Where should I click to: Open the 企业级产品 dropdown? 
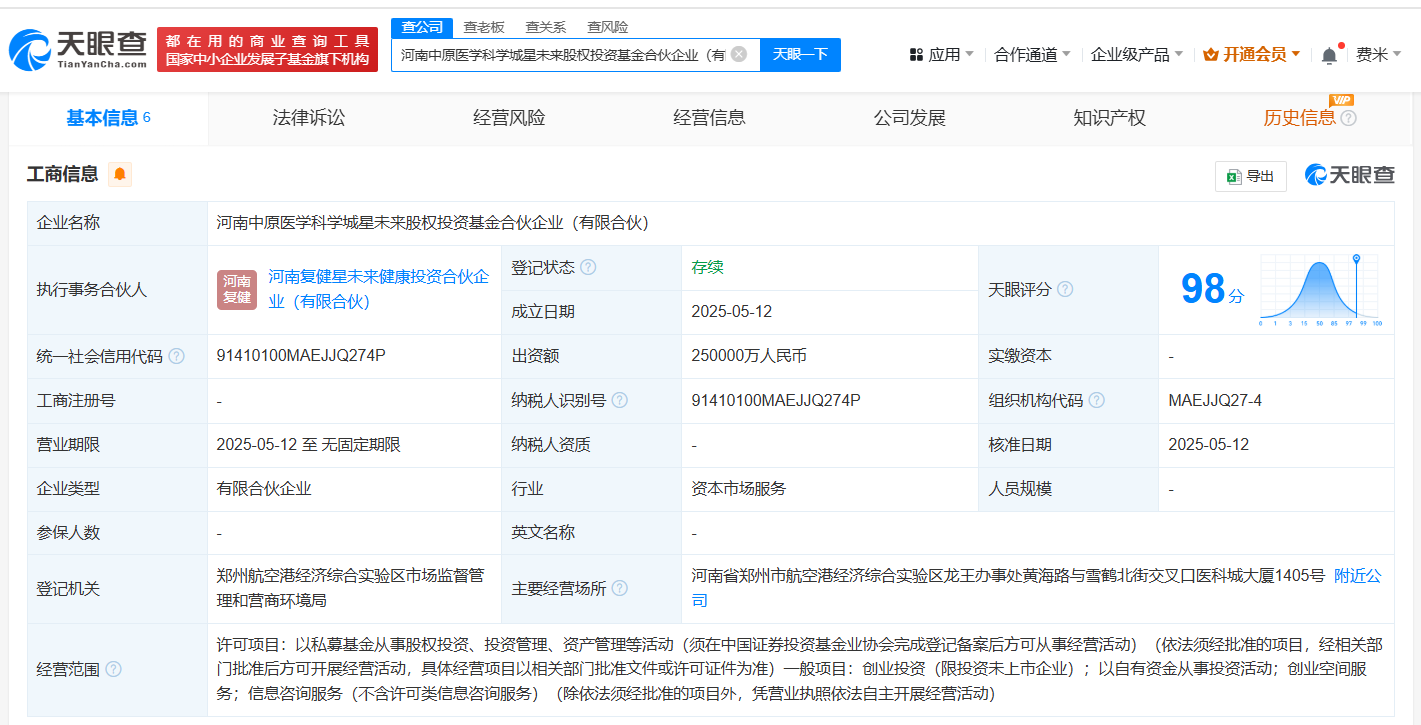click(x=1137, y=55)
